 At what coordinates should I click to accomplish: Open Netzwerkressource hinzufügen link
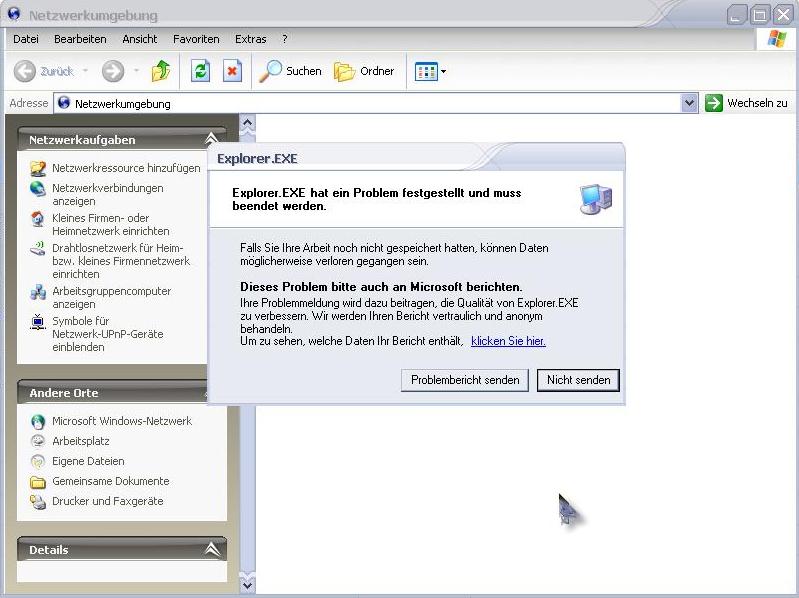coord(126,168)
